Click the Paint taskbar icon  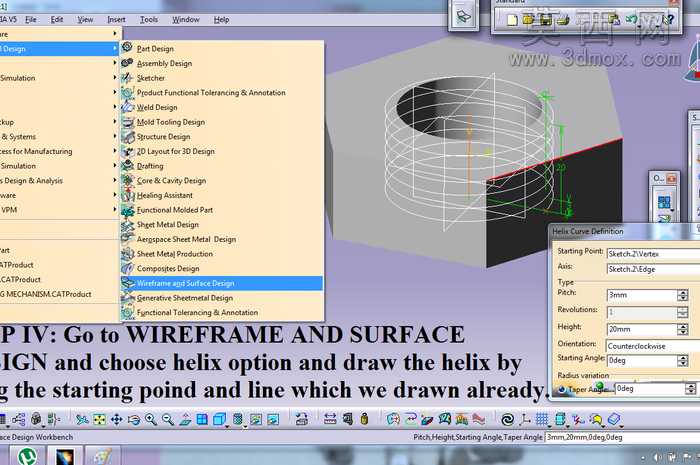pos(102,456)
